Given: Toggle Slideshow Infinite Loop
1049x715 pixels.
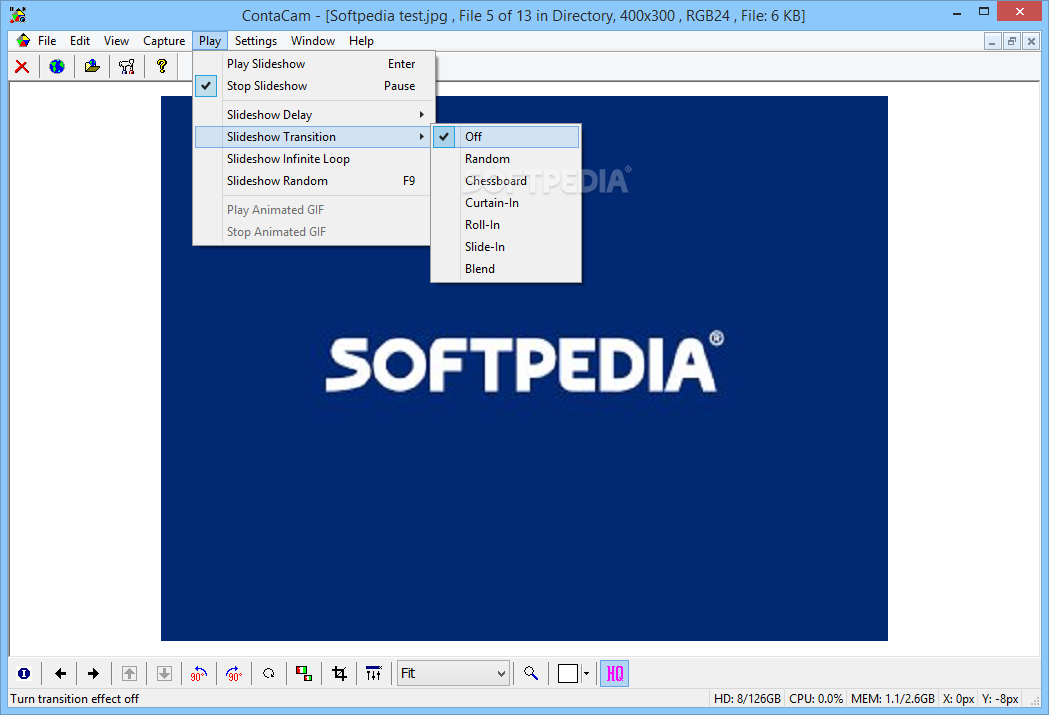Looking at the screenshot, I should tap(314, 159).
